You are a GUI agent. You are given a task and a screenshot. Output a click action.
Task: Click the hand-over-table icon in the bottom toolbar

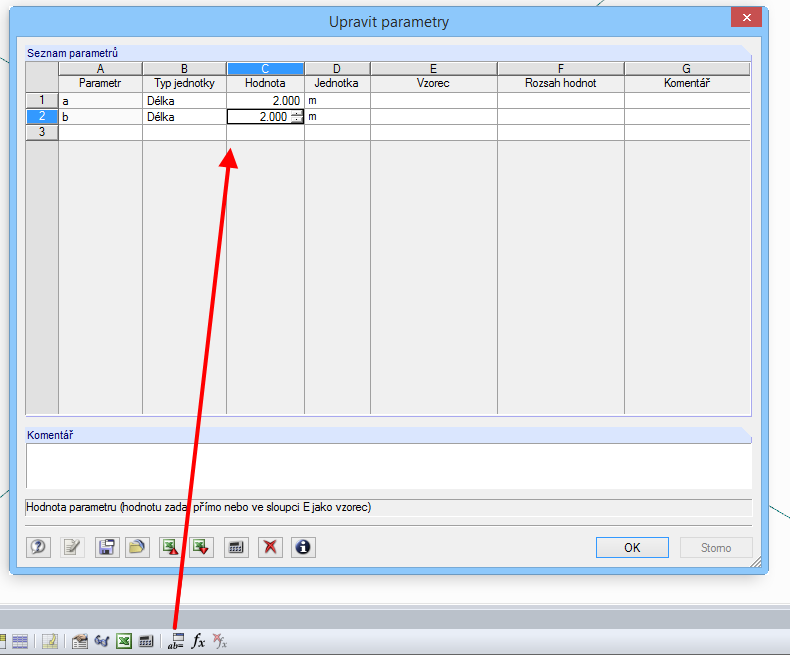(x=80, y=641)
